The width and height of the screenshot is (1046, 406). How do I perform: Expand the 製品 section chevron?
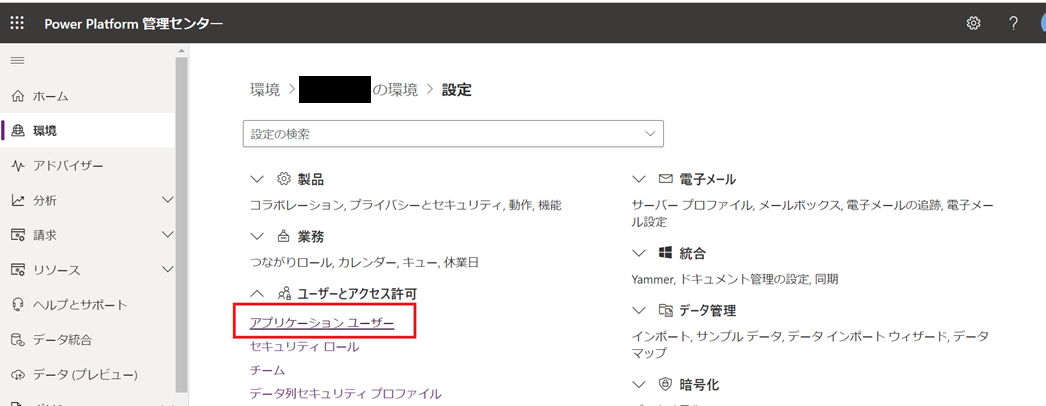256,179
